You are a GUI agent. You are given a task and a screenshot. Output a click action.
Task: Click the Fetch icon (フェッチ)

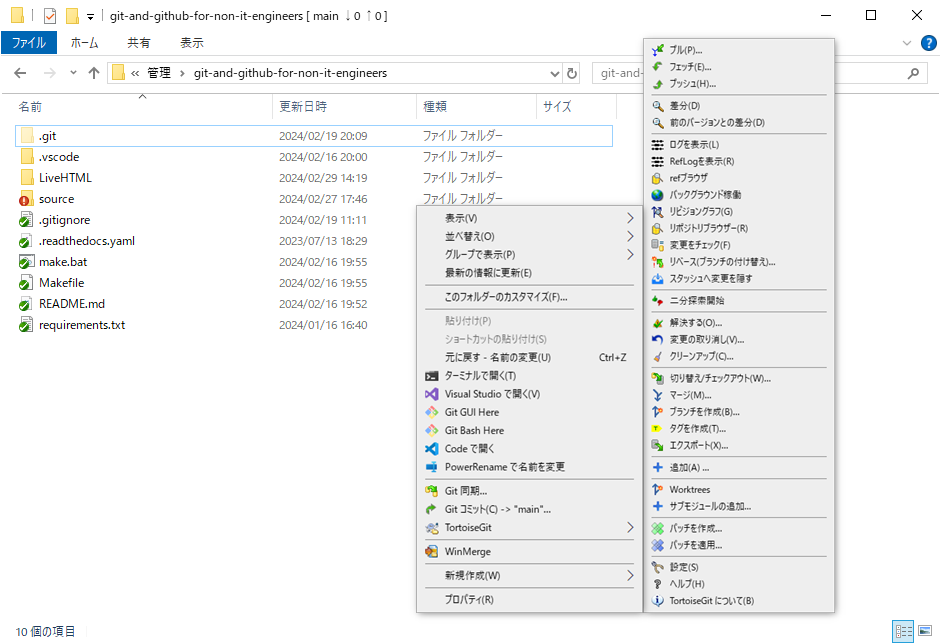[x=658, y=67]
